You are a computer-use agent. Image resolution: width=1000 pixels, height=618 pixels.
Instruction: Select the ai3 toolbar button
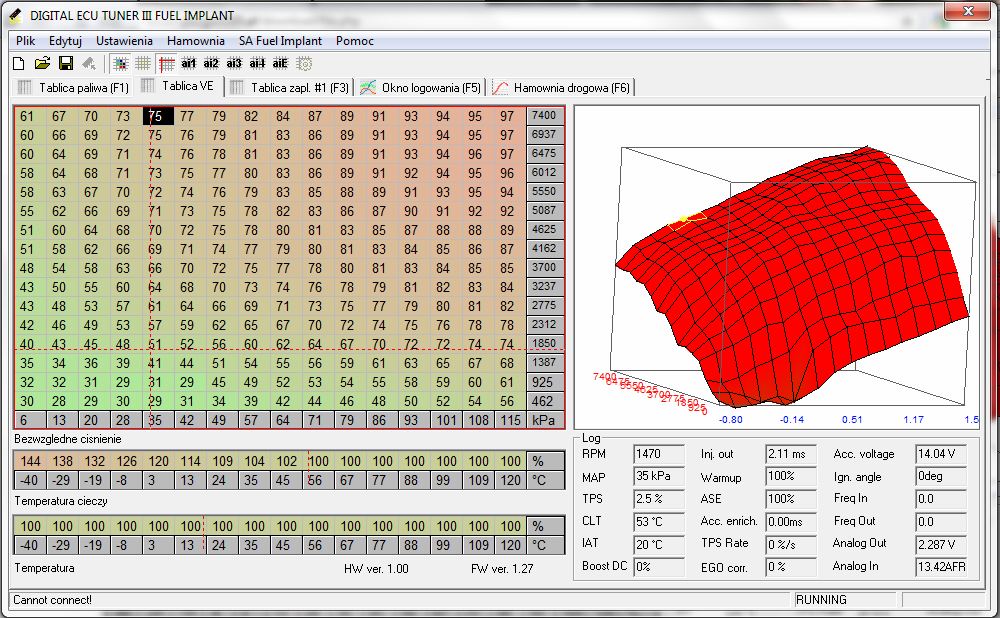pyautogui.click(x=234, y=64)
